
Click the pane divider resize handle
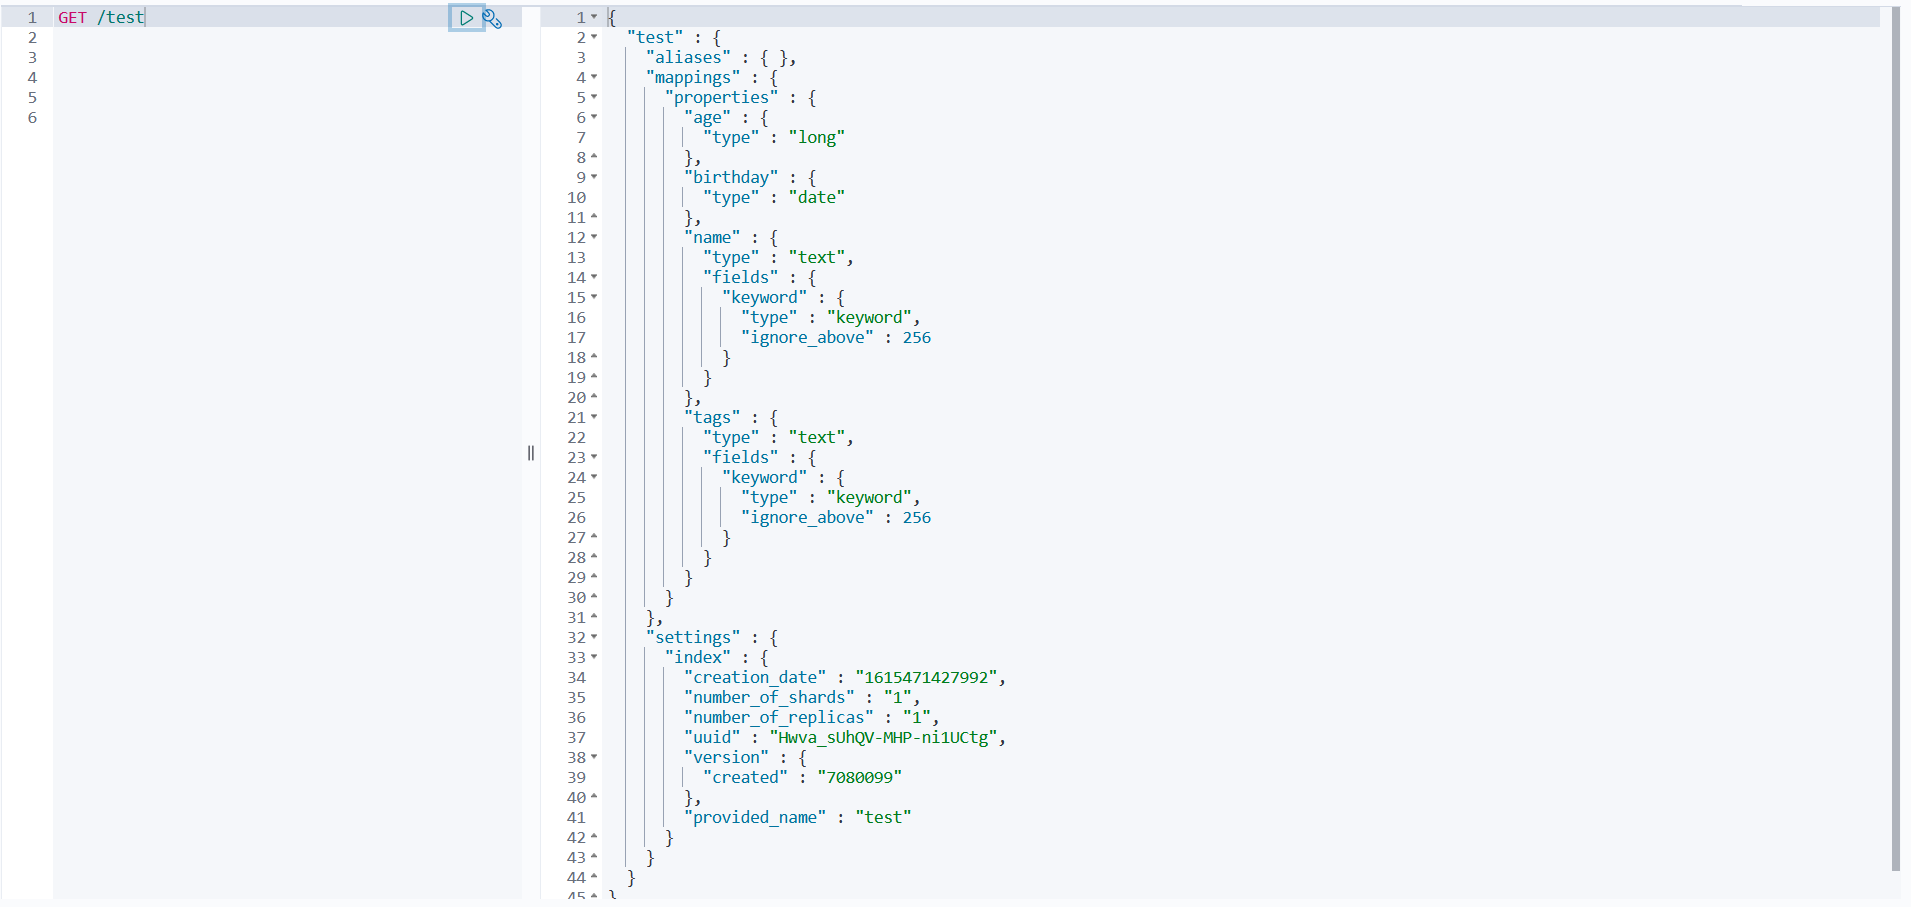pos(531,453)
